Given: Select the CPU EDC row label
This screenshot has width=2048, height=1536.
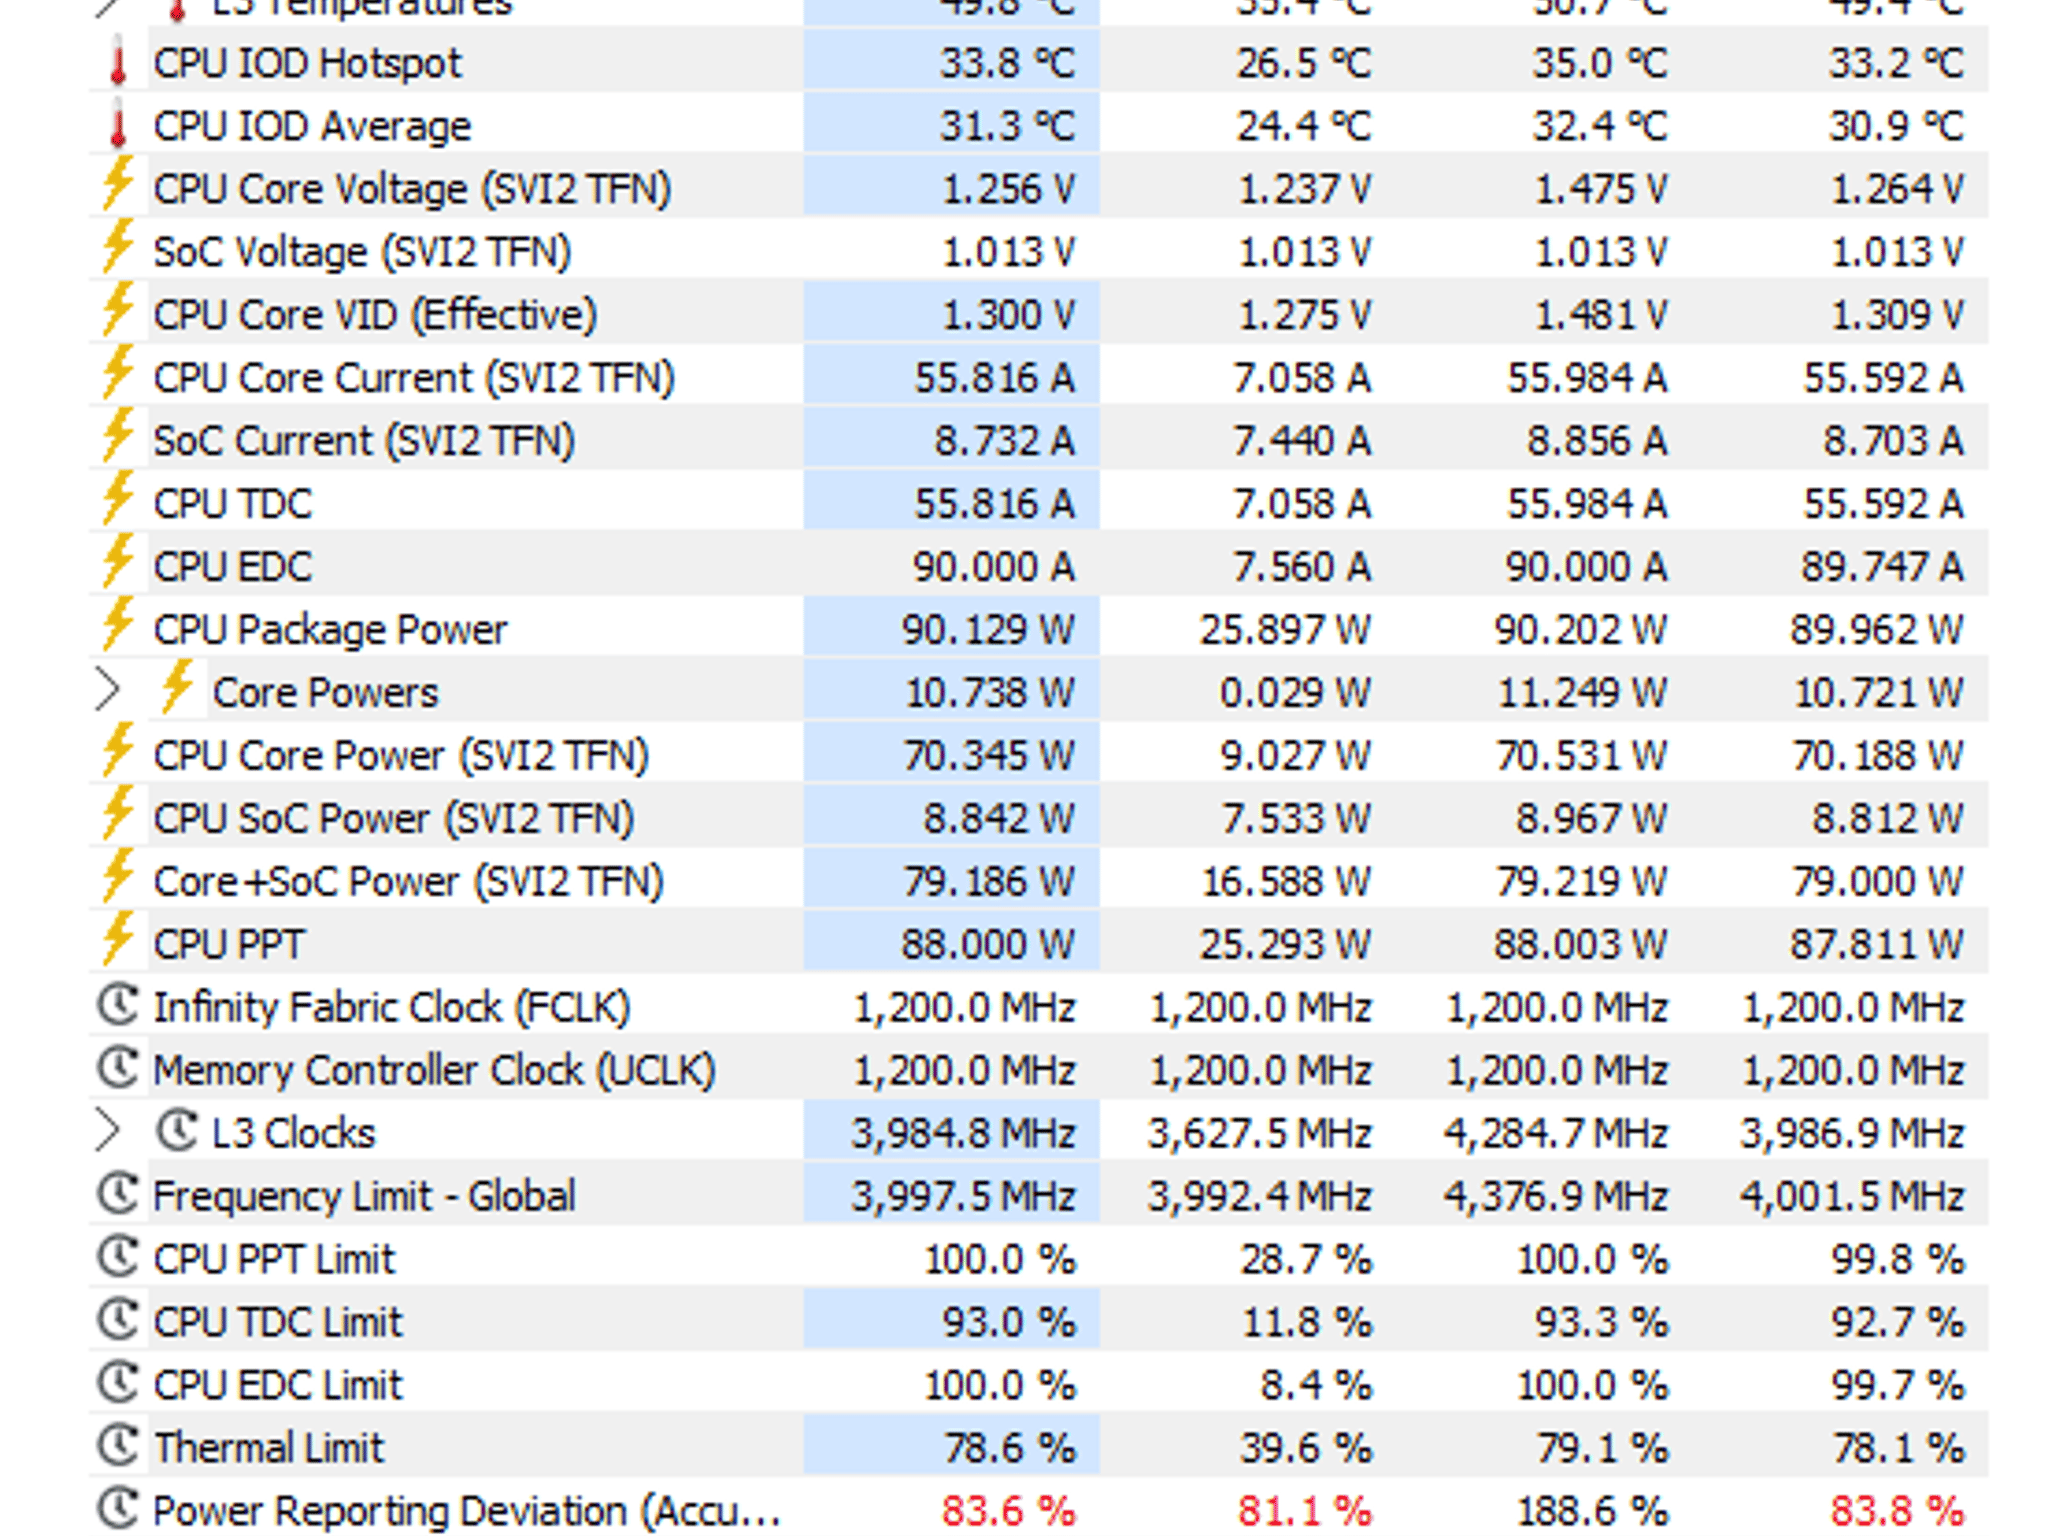Looking at the screenshot, I should (x=232, y=567).
